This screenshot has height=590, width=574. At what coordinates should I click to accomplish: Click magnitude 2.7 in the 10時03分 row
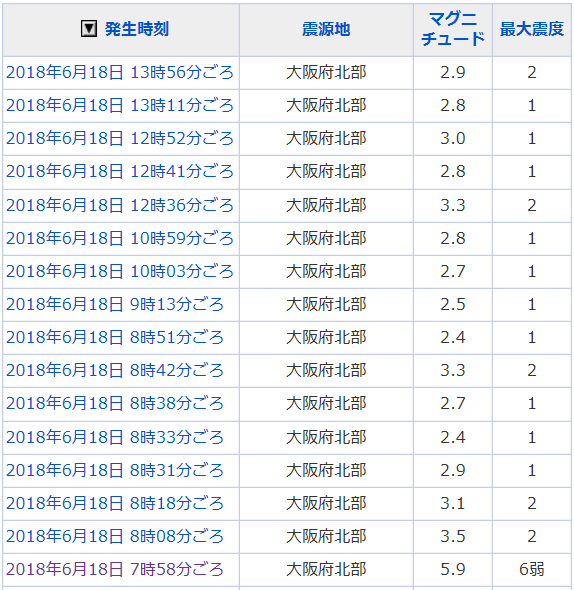point(453,272)
